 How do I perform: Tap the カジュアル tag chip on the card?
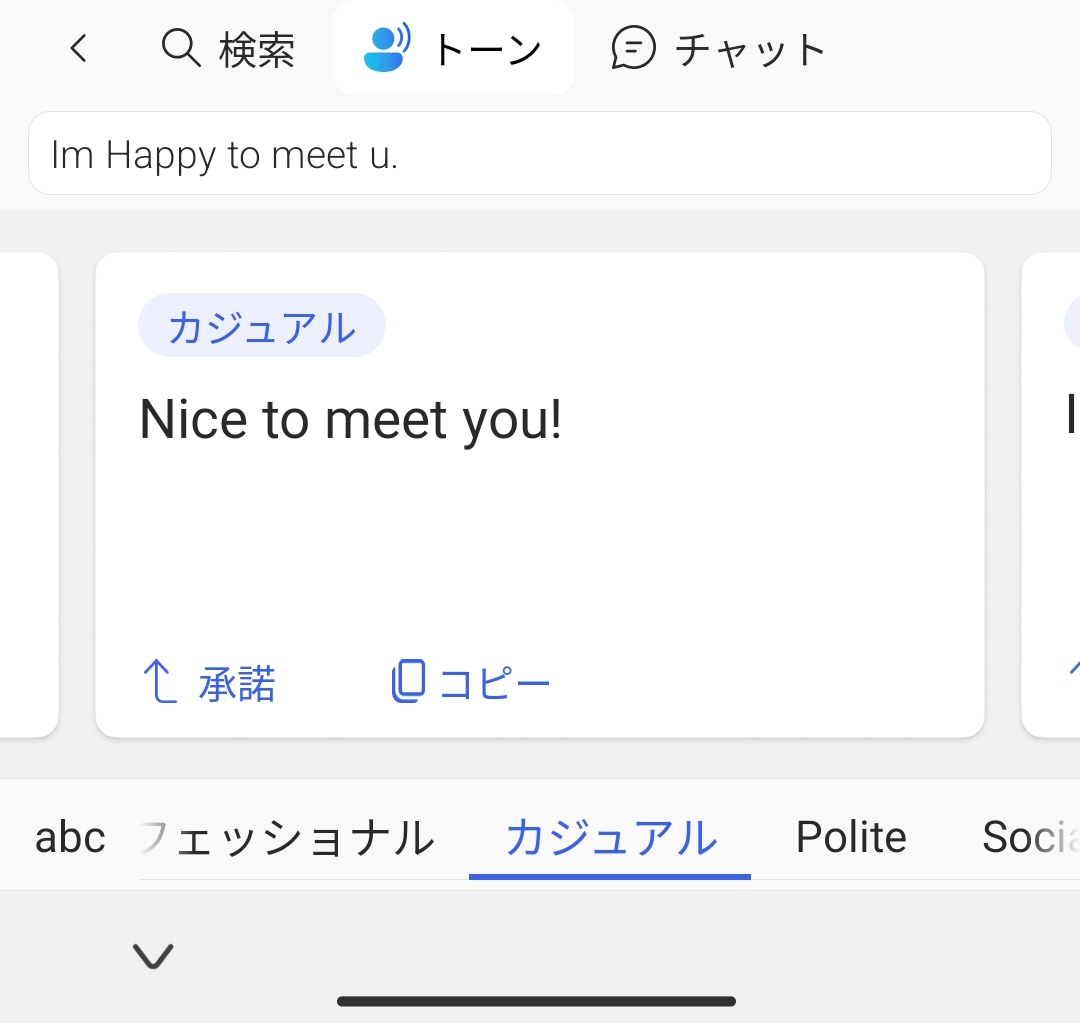(x=261, y=326)
